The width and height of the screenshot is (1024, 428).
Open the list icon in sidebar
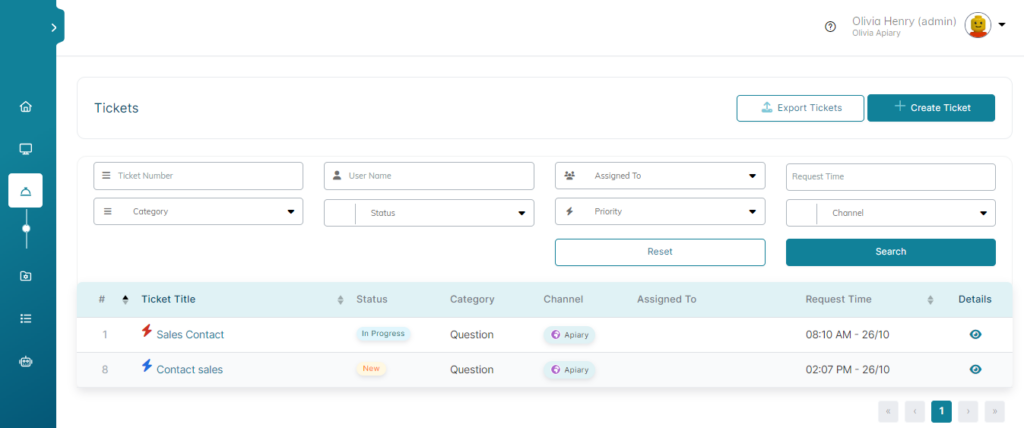(x=25, y=318)
